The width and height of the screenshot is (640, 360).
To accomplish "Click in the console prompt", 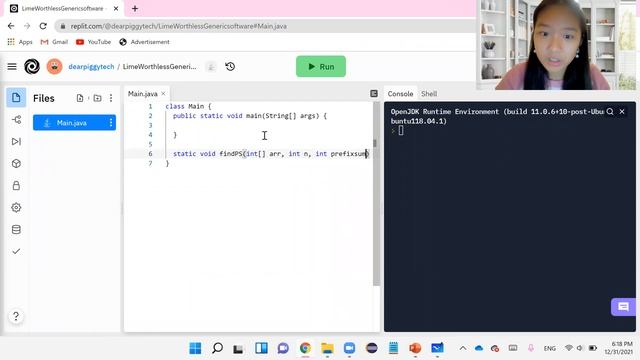I will point(401,131).
